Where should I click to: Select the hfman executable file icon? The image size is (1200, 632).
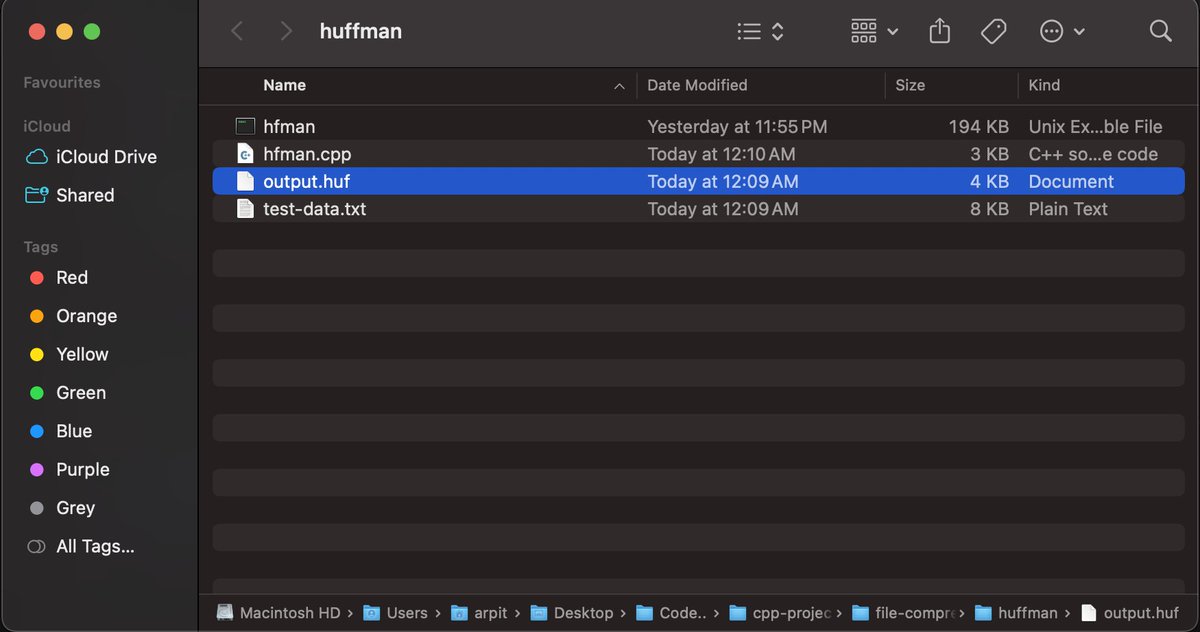coord(245,127)
